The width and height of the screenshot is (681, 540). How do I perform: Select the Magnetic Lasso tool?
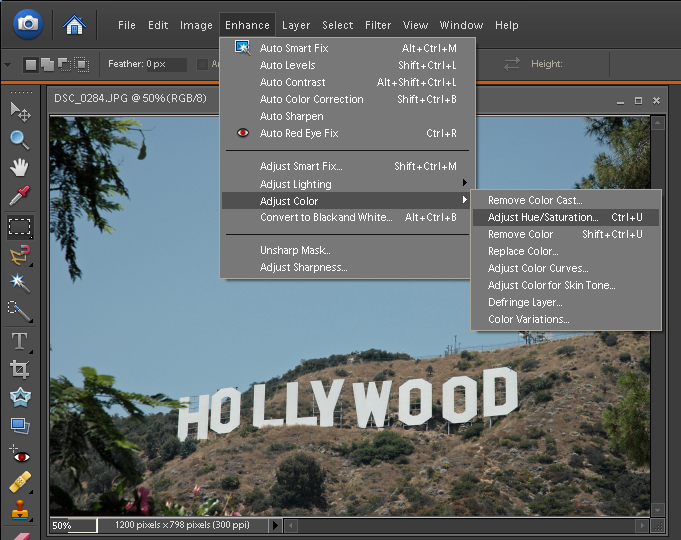(x=20, y=254)
